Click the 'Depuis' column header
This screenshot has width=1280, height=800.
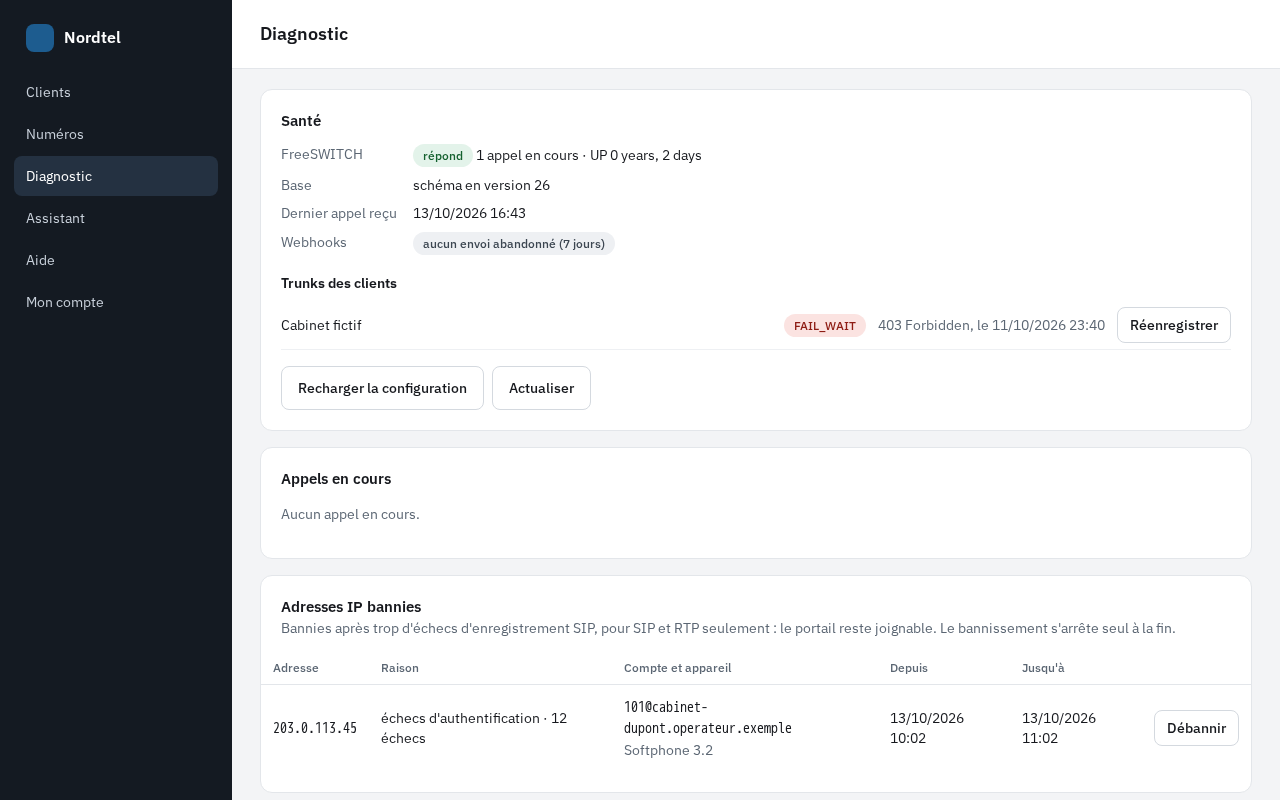[909, 668]
